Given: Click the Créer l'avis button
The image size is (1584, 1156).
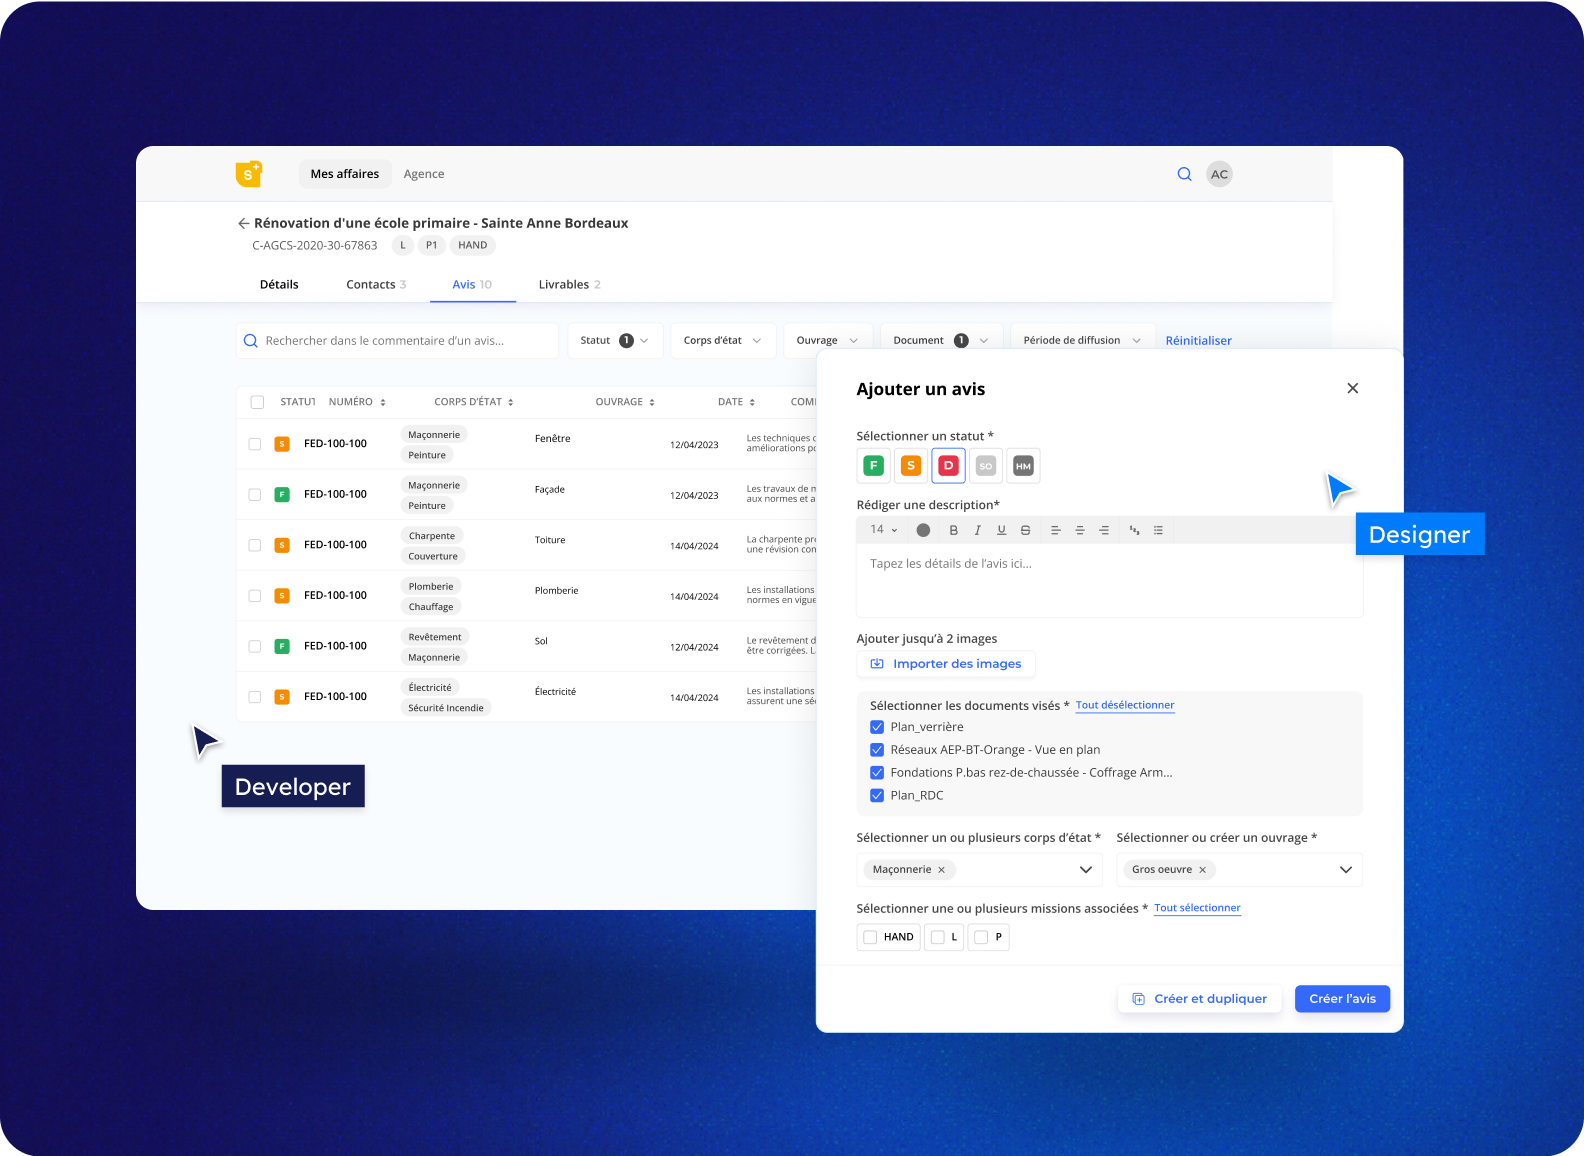Looking at the screenshot, I should [1341, 999].
